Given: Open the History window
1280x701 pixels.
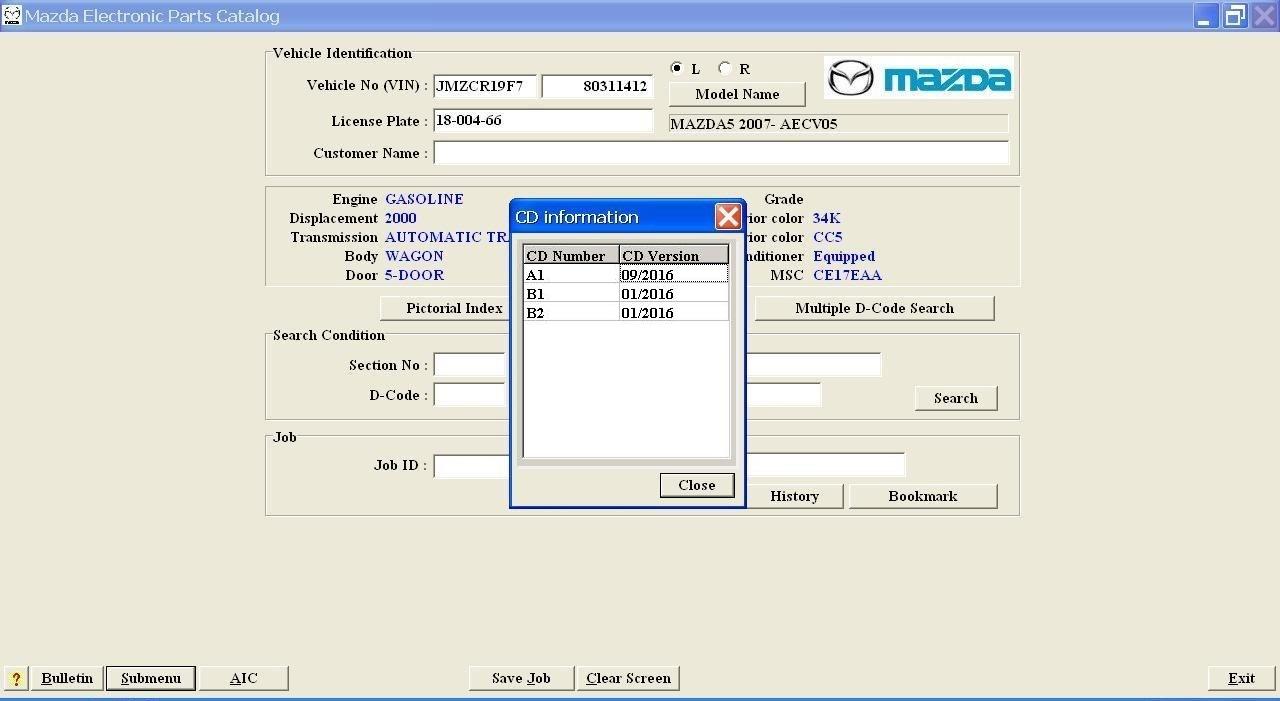Looking at the screenshot, I should point(794,495).
